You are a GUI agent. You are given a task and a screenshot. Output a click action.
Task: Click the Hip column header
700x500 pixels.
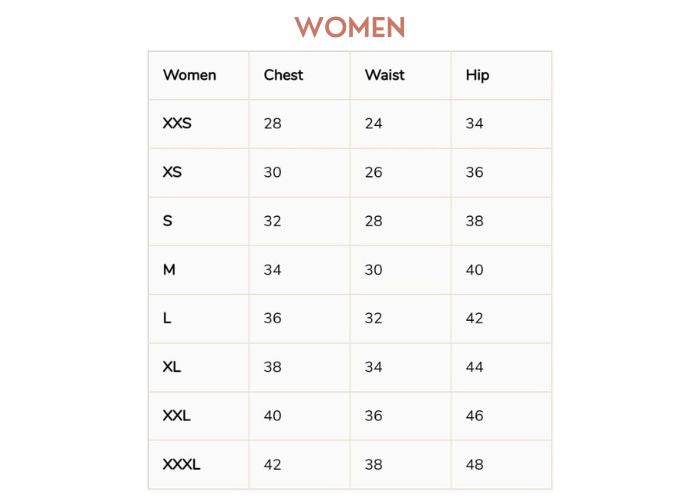pos(477,75)
